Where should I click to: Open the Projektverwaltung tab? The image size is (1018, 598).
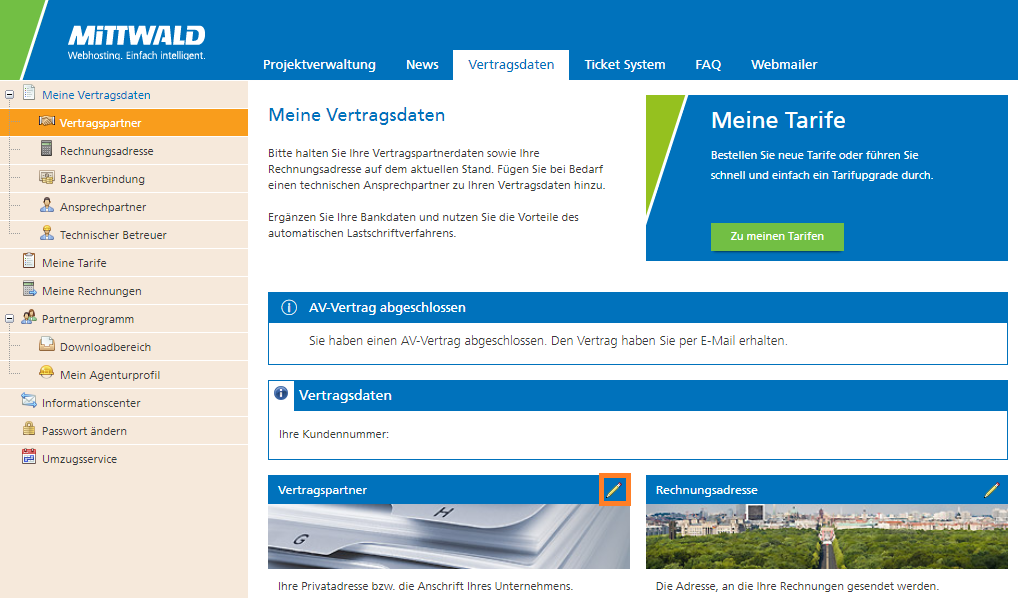tap(319, 64)
